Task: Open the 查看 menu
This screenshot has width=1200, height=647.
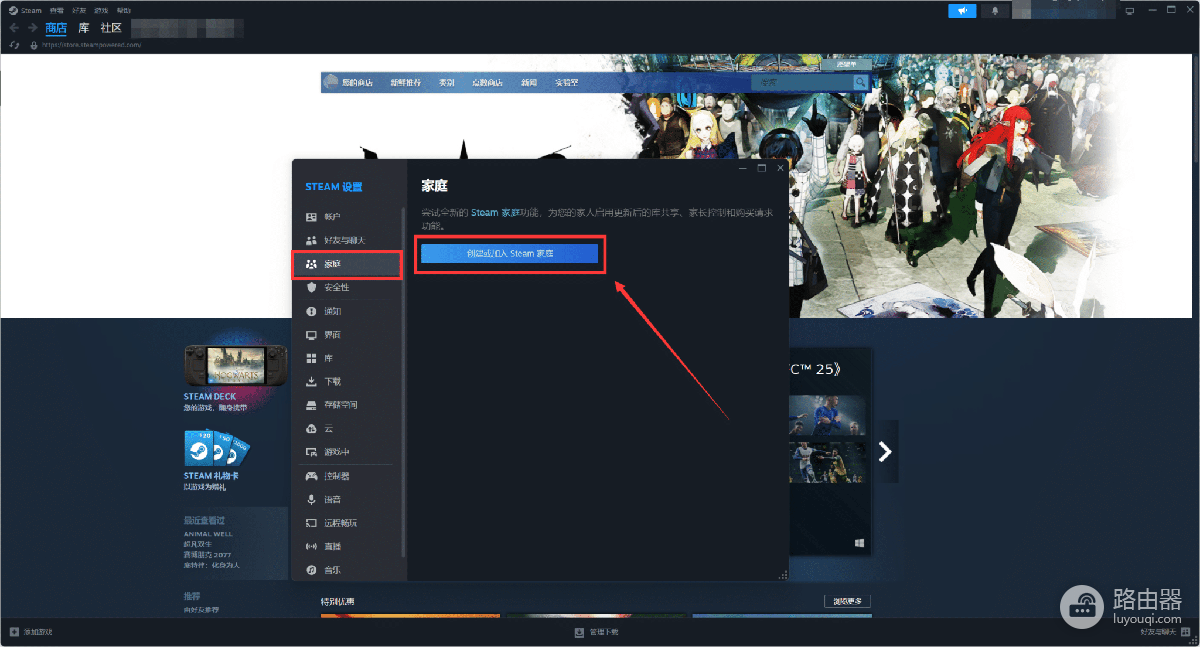Action: [56, 10]
